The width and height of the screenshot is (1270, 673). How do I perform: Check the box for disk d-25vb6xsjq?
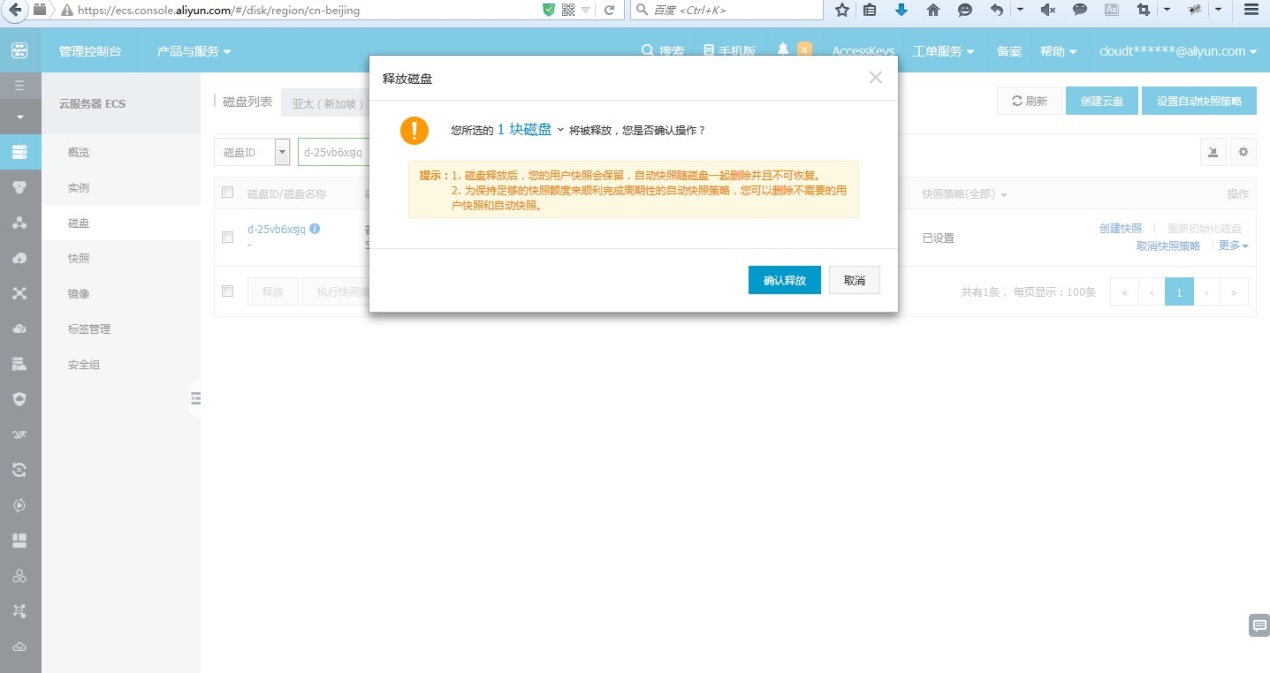tap(228, 237)
